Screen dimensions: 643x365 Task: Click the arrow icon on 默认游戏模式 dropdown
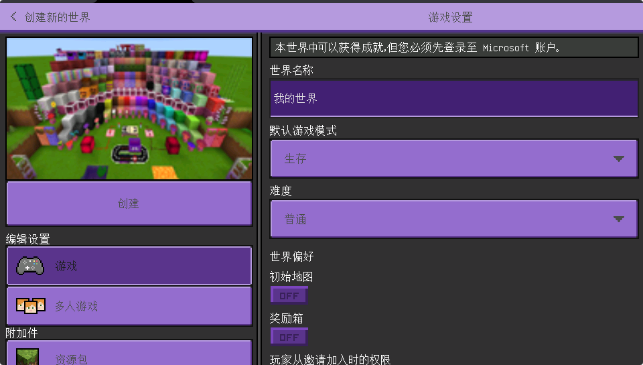click(618, 159)
